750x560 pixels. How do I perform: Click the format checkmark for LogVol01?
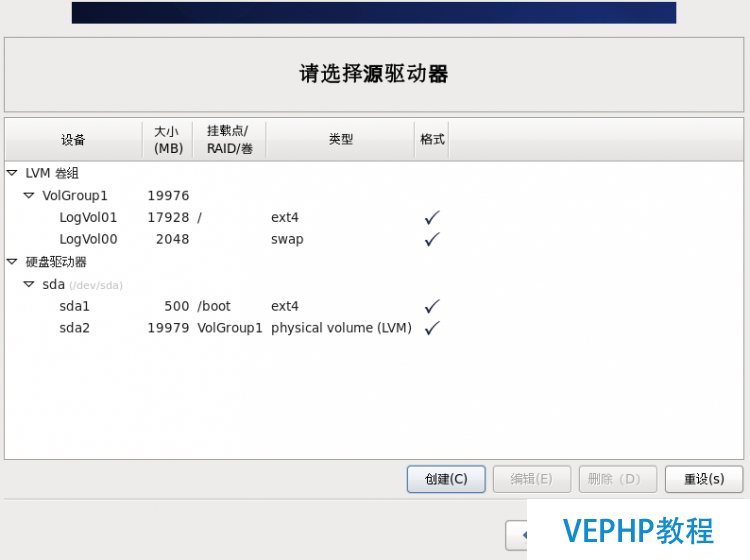pos(432,218)
